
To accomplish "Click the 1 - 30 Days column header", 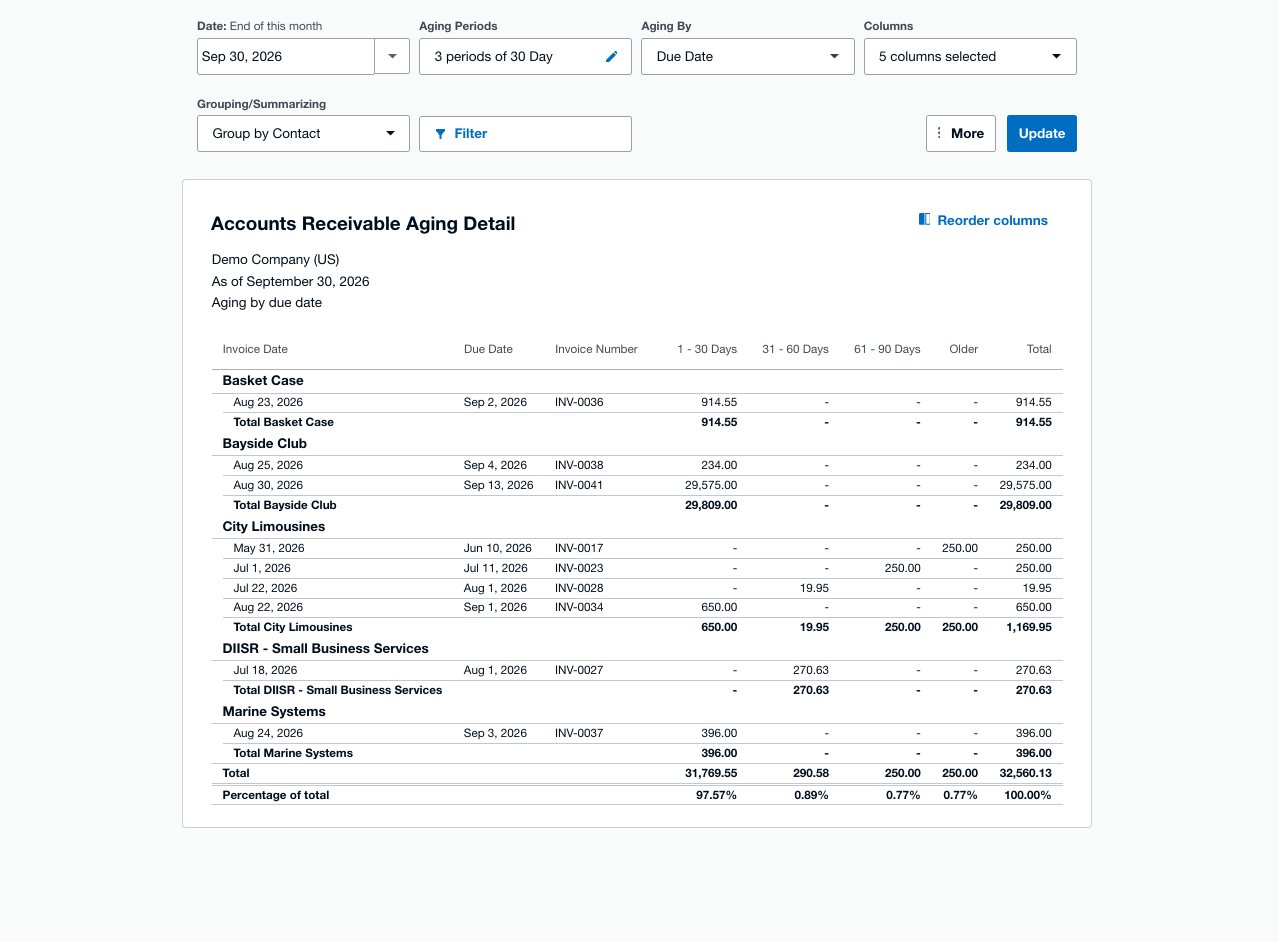I will [x=707, y=349].
